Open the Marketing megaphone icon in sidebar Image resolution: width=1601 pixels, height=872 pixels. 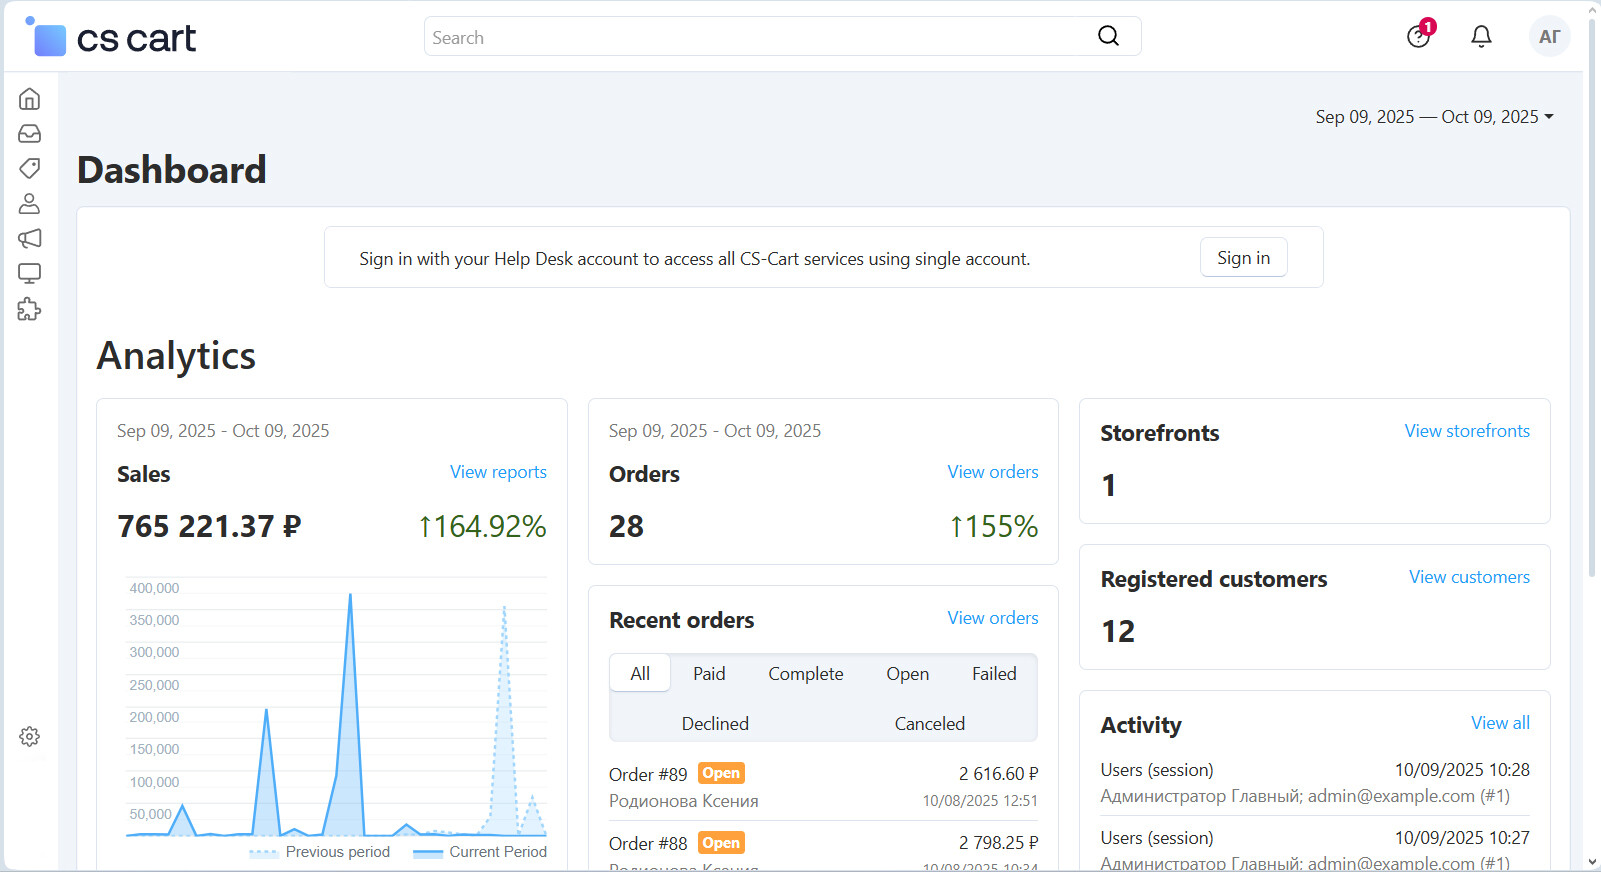coord(30,238)
